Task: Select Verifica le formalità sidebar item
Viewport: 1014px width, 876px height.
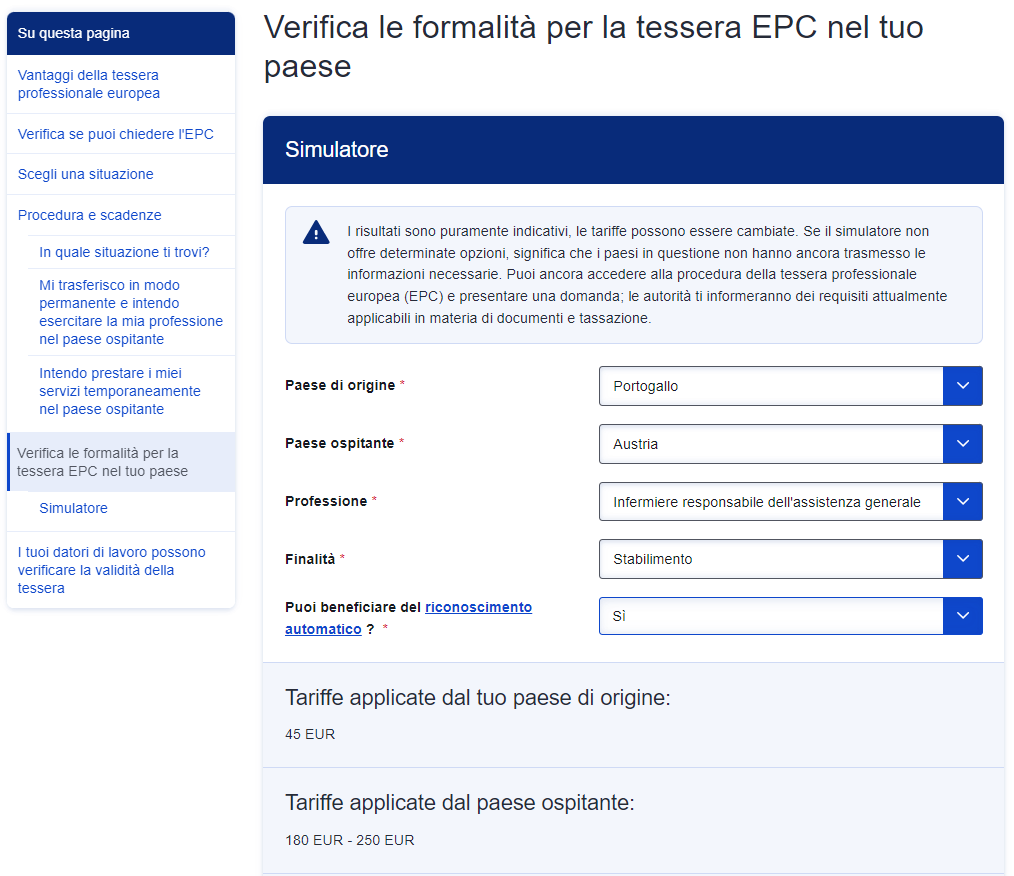Action: 102,462
